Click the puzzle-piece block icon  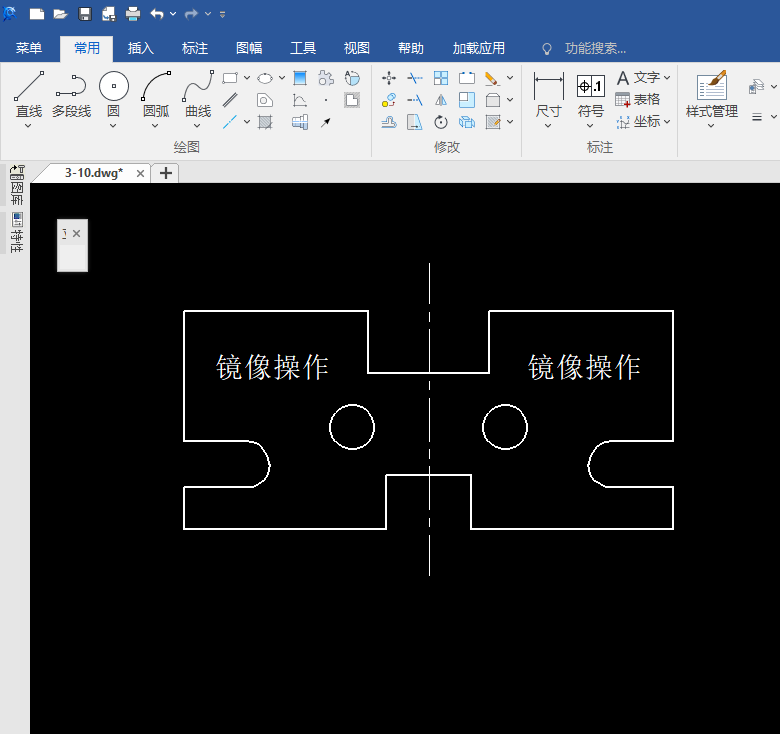[x=326, y=78]
